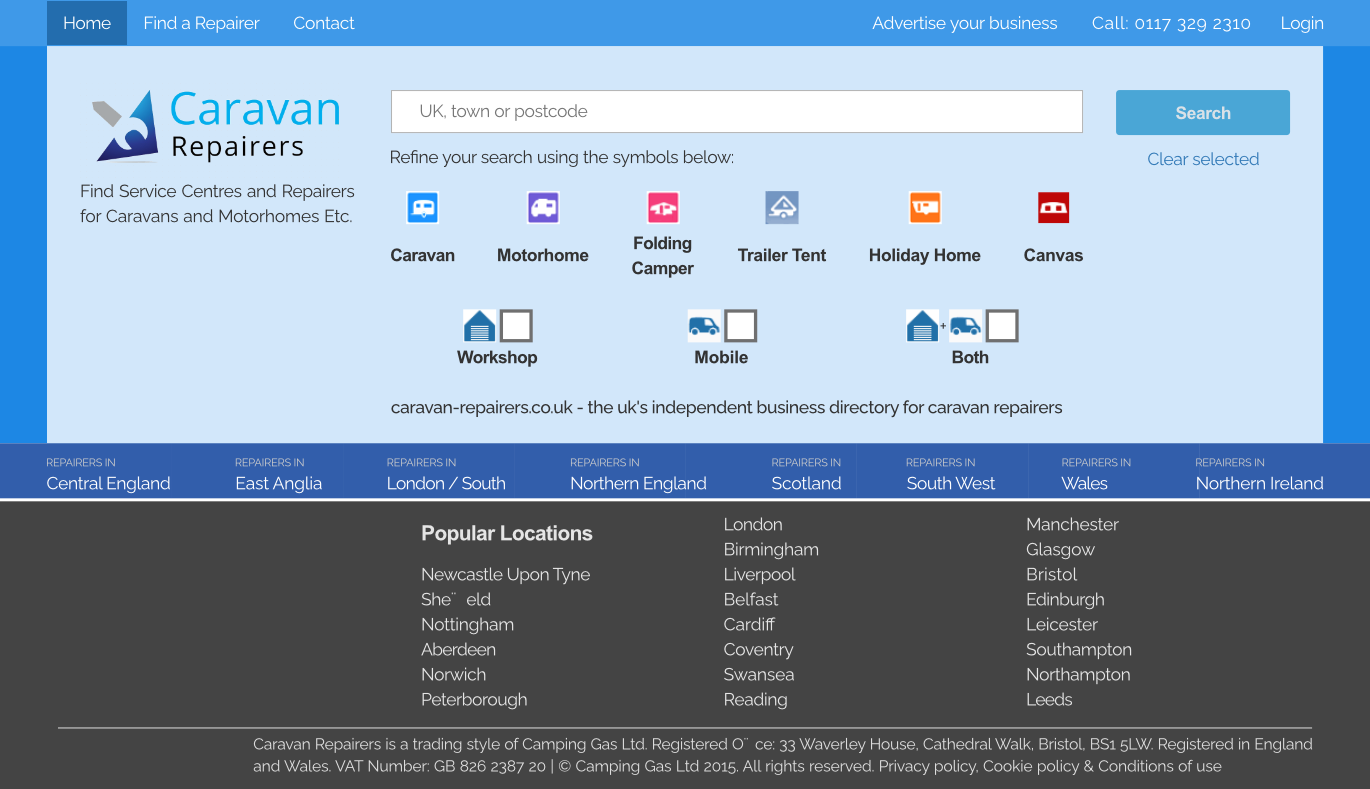Open Find a Repairer page
The width and height of the screenshot is (1370, 789).
(x=201, y=23)
